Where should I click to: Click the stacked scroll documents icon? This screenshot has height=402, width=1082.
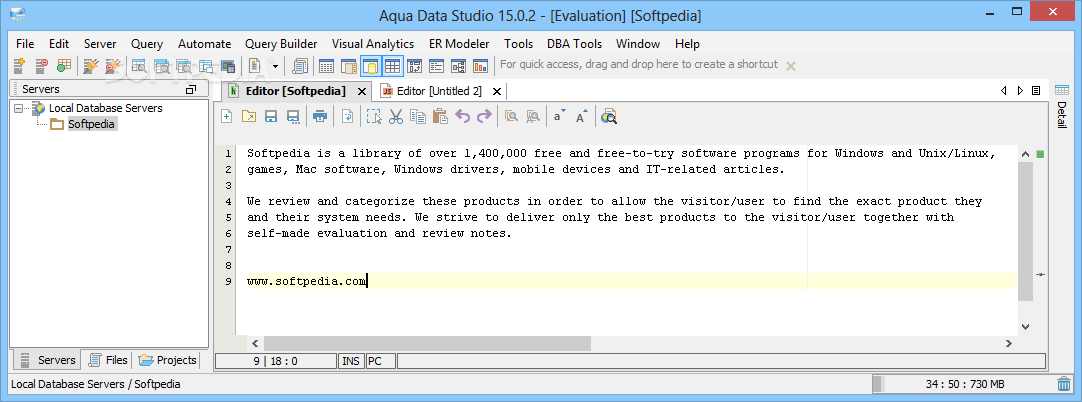[300, 66]
